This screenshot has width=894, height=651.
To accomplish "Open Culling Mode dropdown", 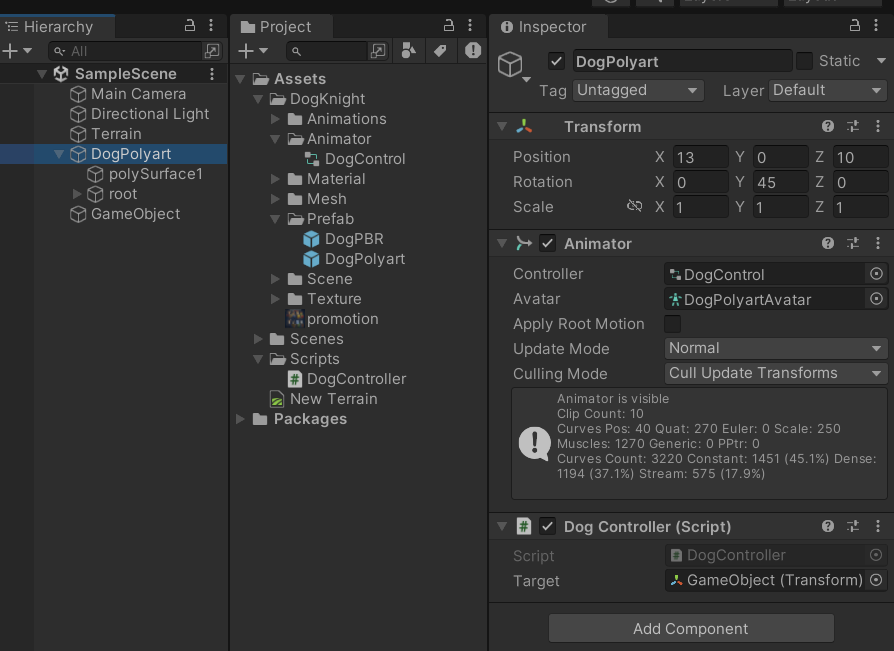I will tap(775, 373).
